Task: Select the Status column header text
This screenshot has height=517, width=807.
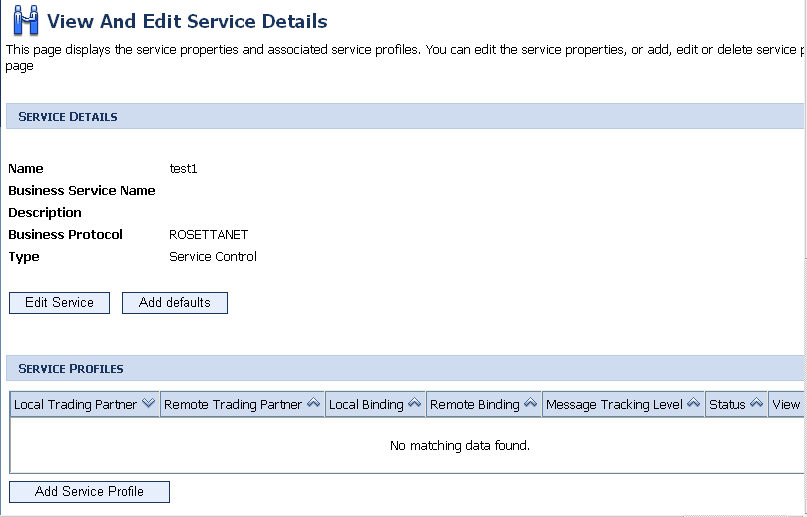Action: [727, 405]
